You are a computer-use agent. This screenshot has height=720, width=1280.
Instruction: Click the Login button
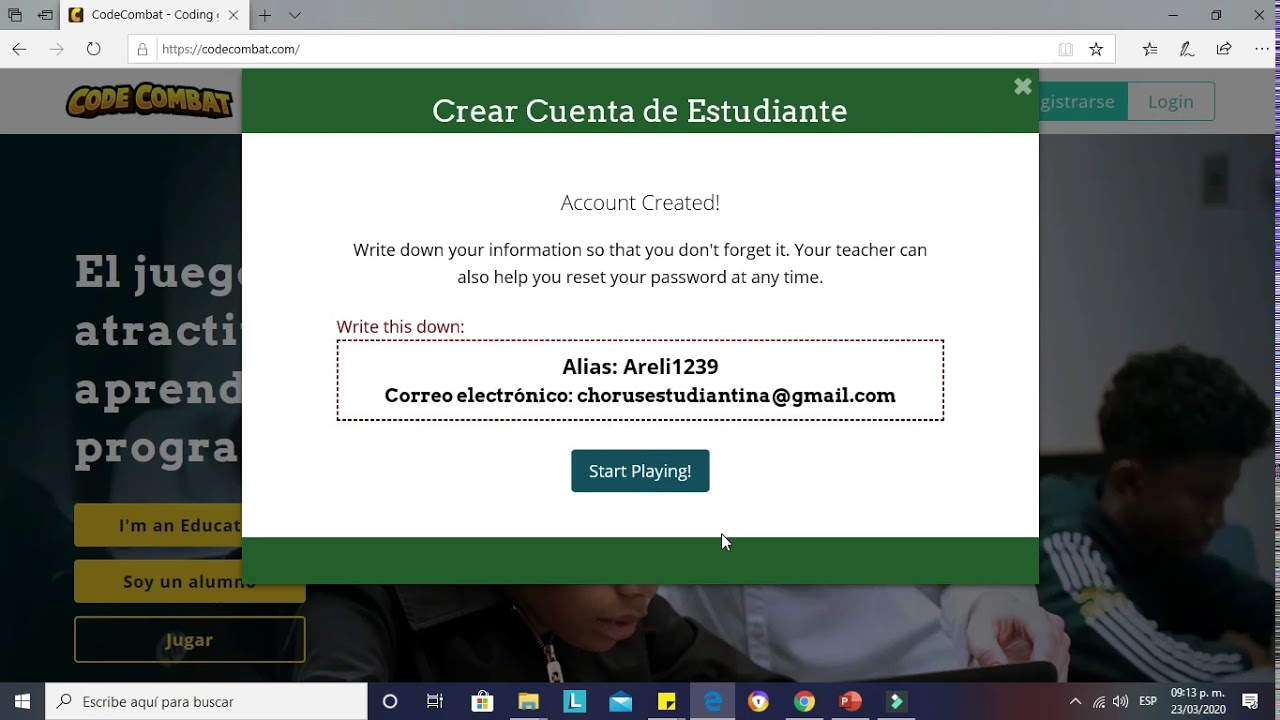click(x=1171, y=101)
